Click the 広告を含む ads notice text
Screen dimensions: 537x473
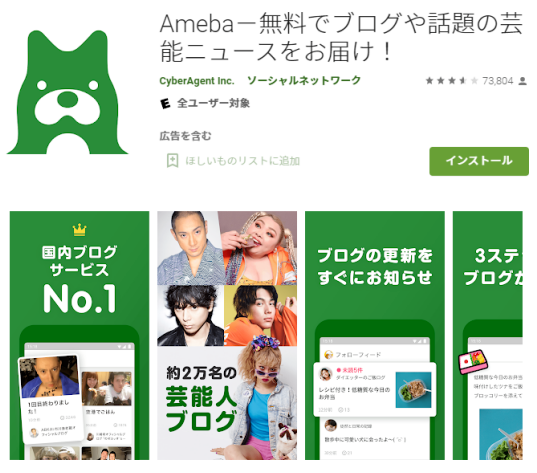pyautogui.click(x=186, y=136)
